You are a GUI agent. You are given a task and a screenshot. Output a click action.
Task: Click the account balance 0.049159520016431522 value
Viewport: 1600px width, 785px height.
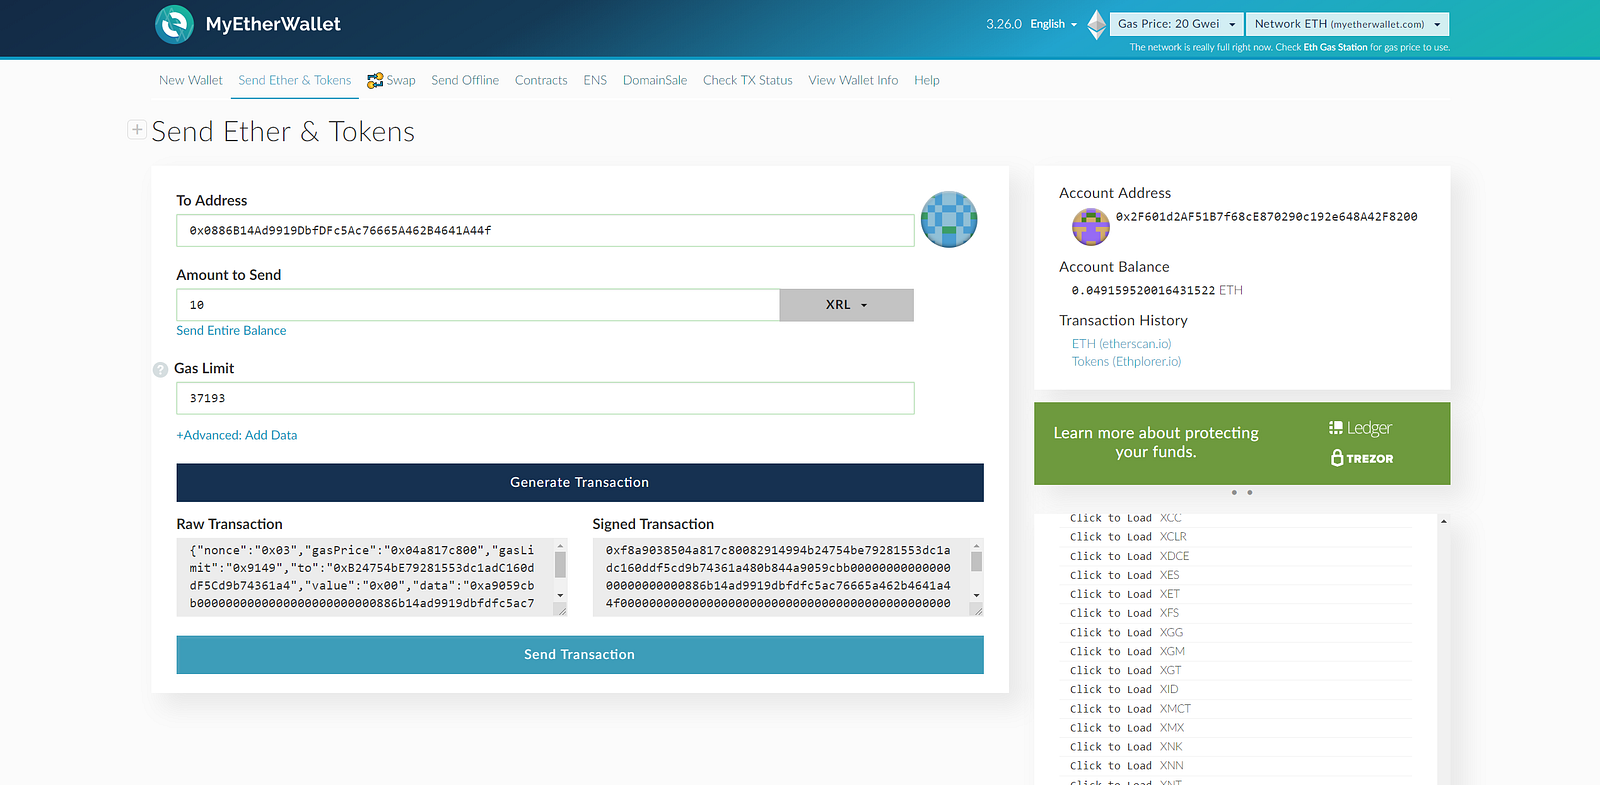click(1143, 291)
